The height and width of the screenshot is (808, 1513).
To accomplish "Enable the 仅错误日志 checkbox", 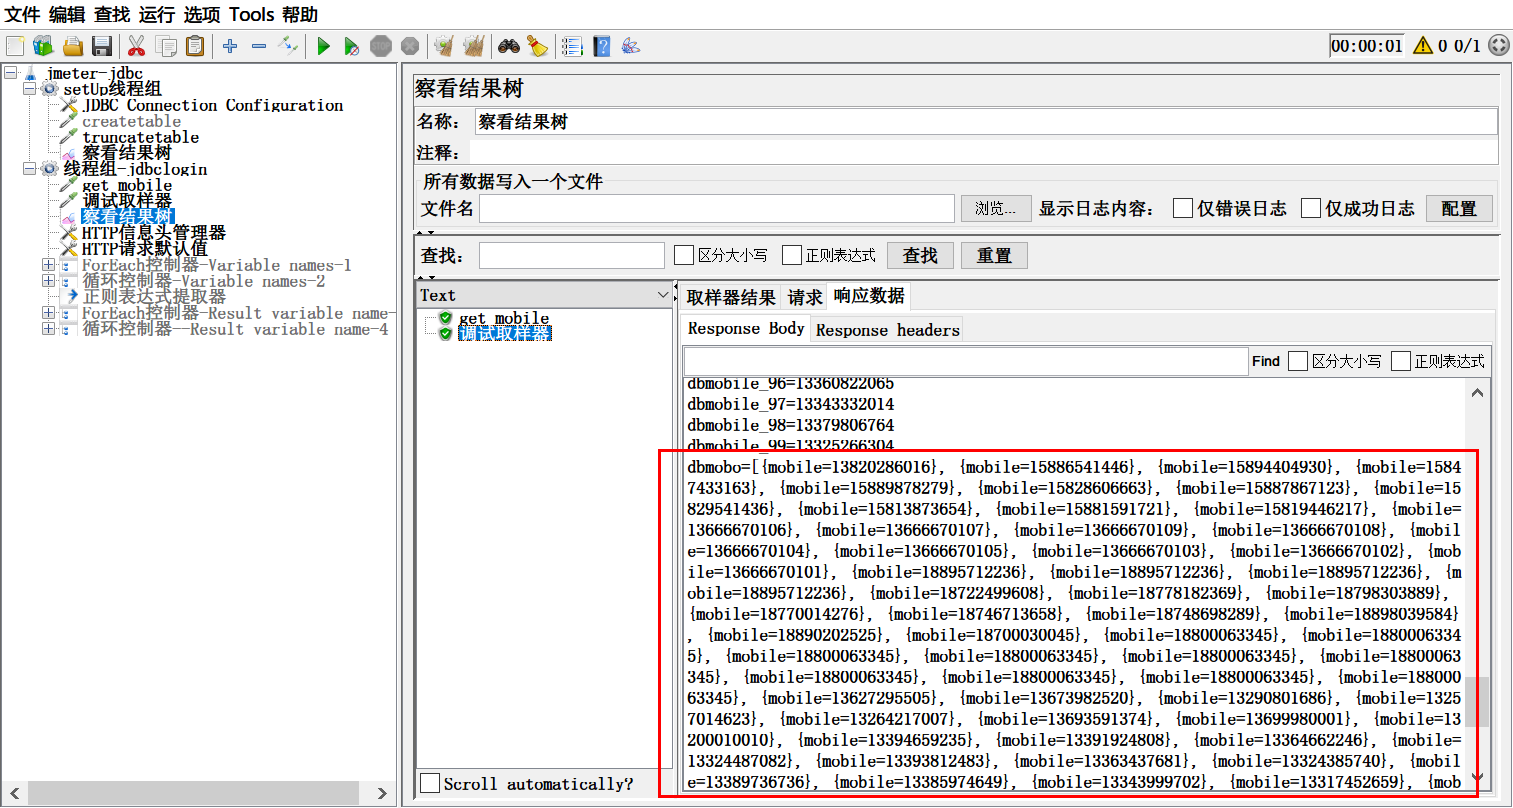I will (1183, 208).
